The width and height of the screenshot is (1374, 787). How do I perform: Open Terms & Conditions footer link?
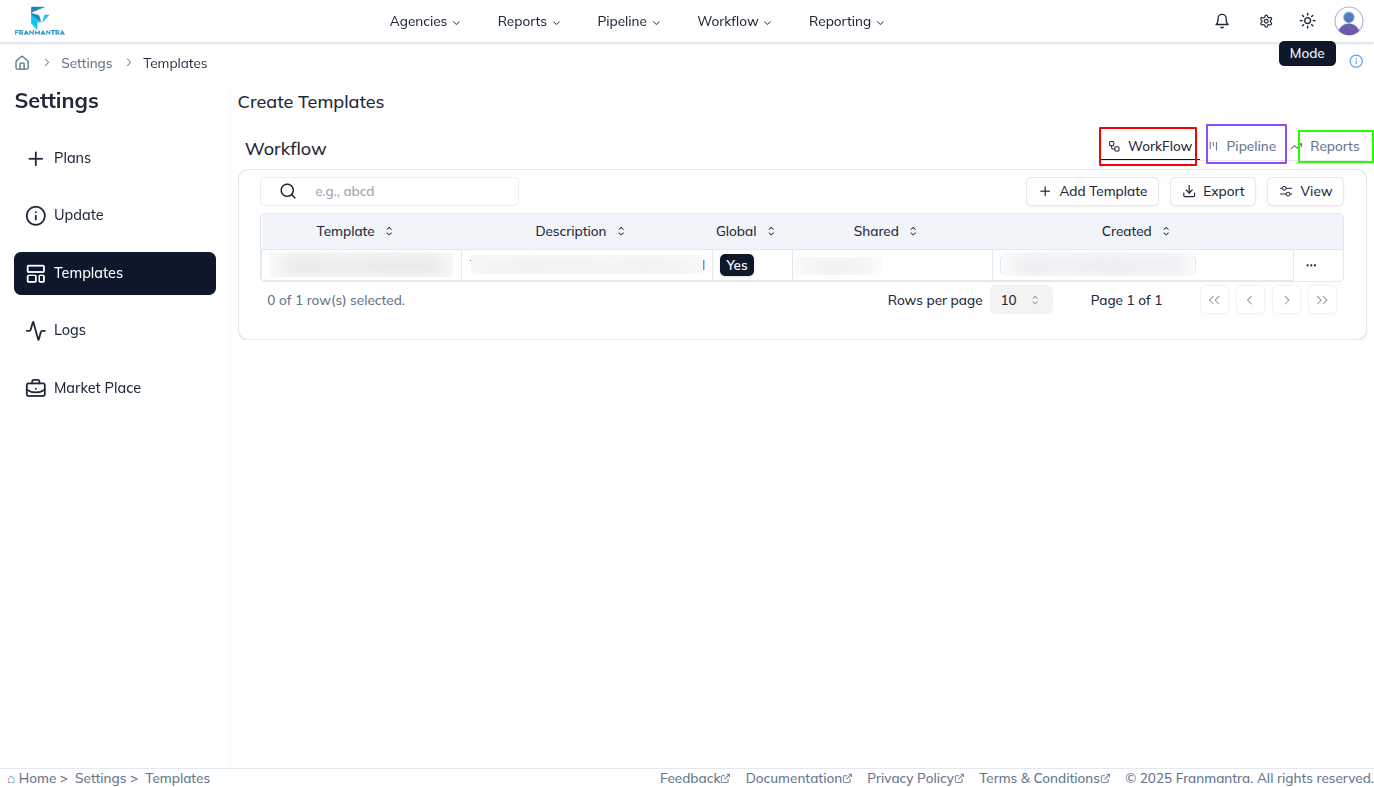[x=1045, y=778]
